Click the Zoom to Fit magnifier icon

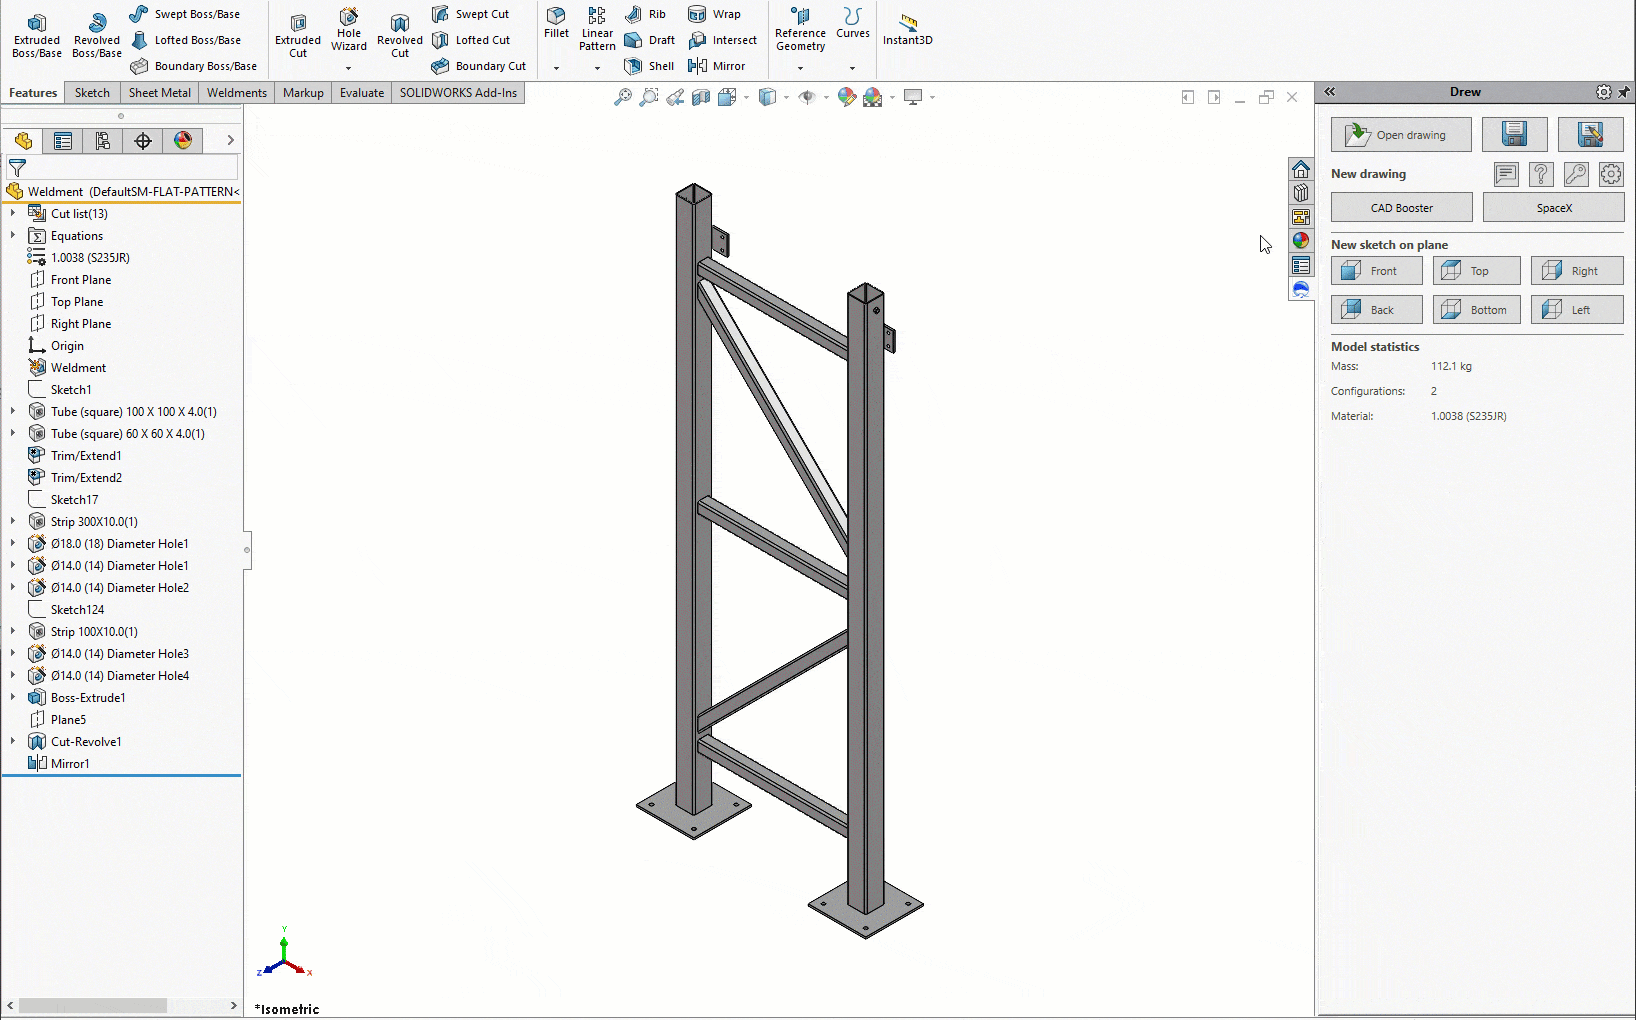[622, 97]
